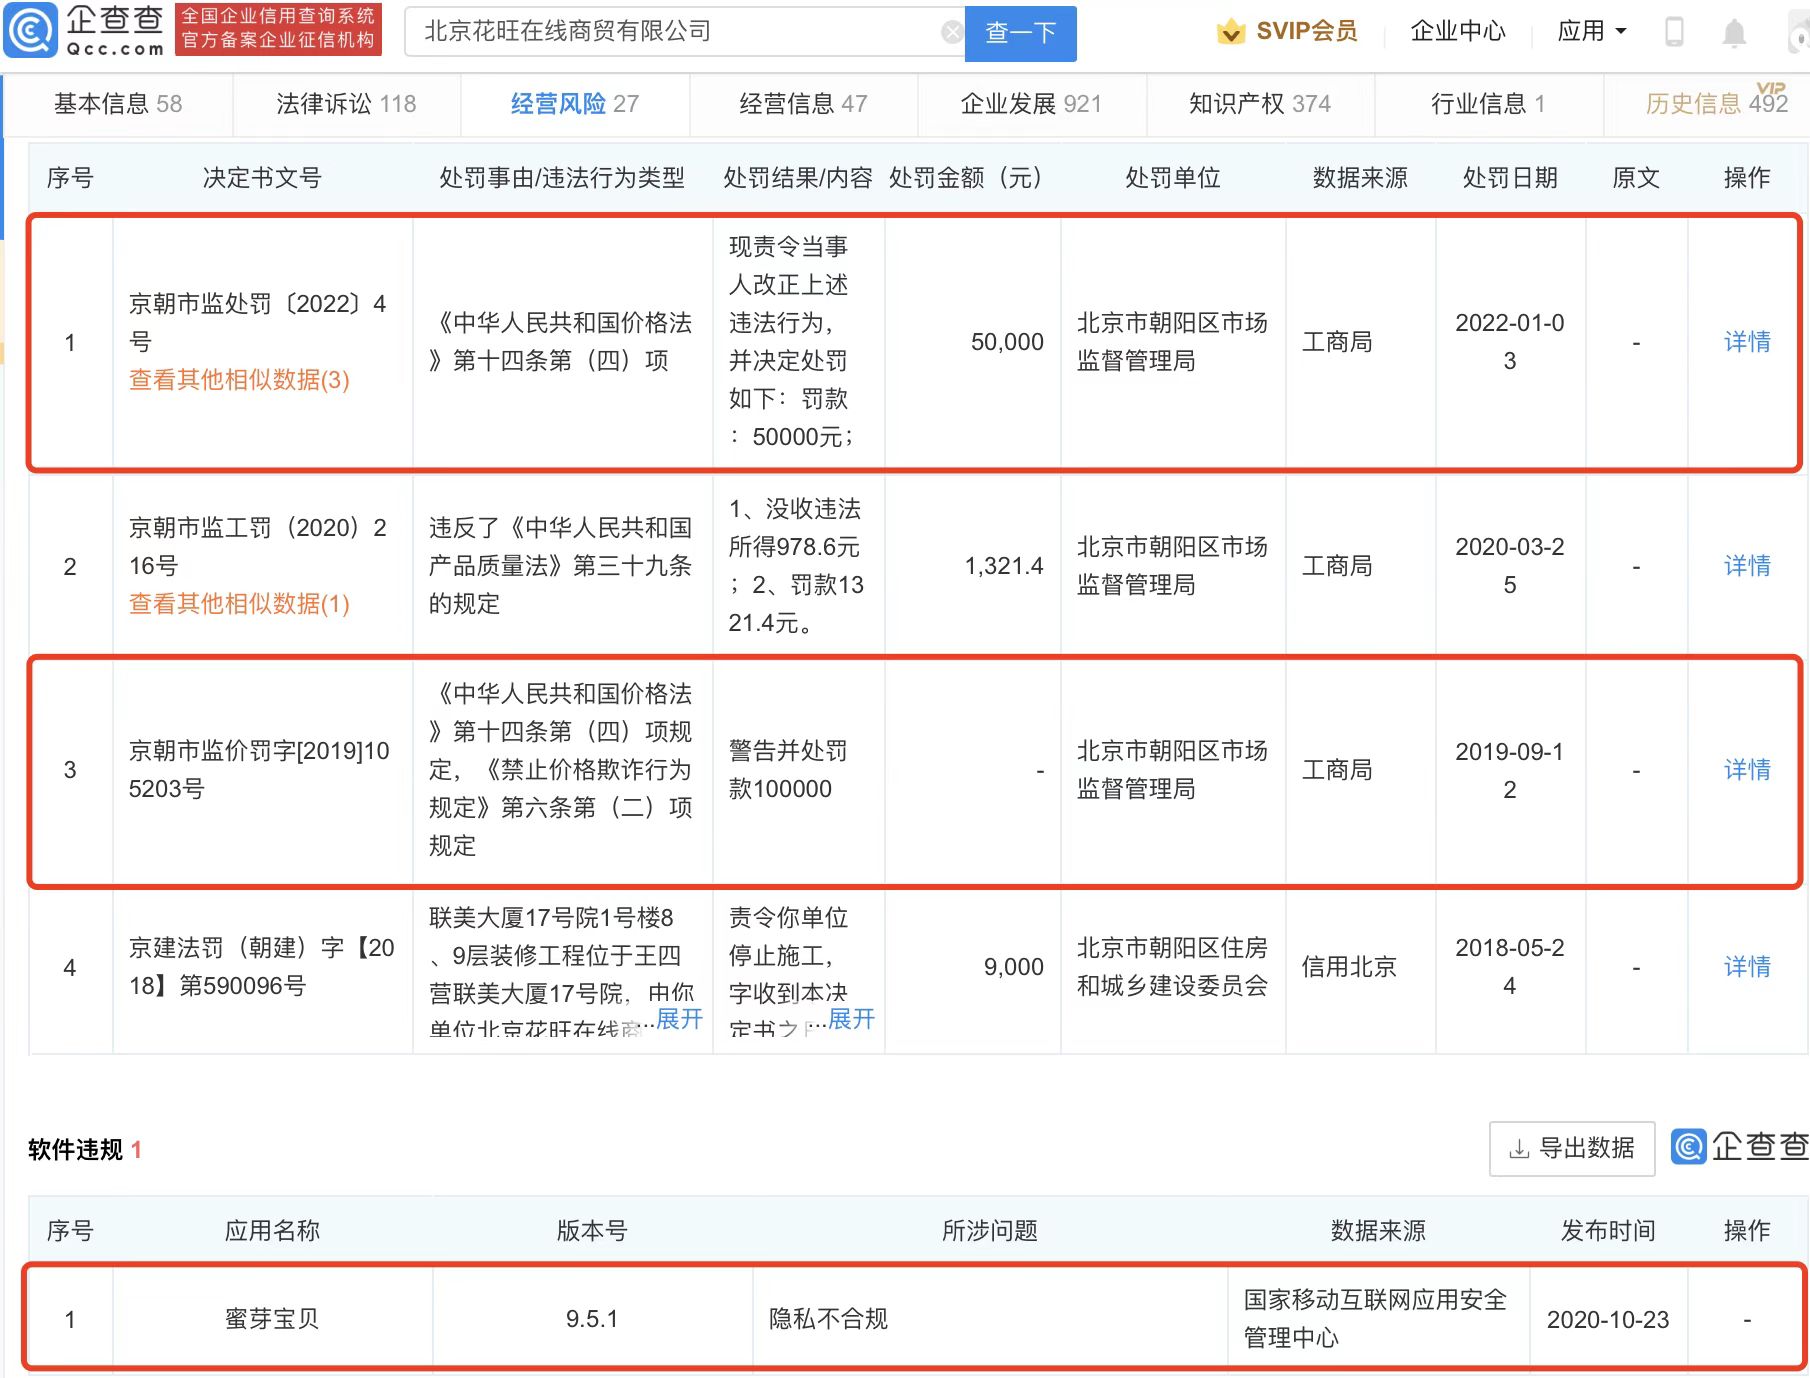Open the mobile phone app icon

coord(1673,32)
